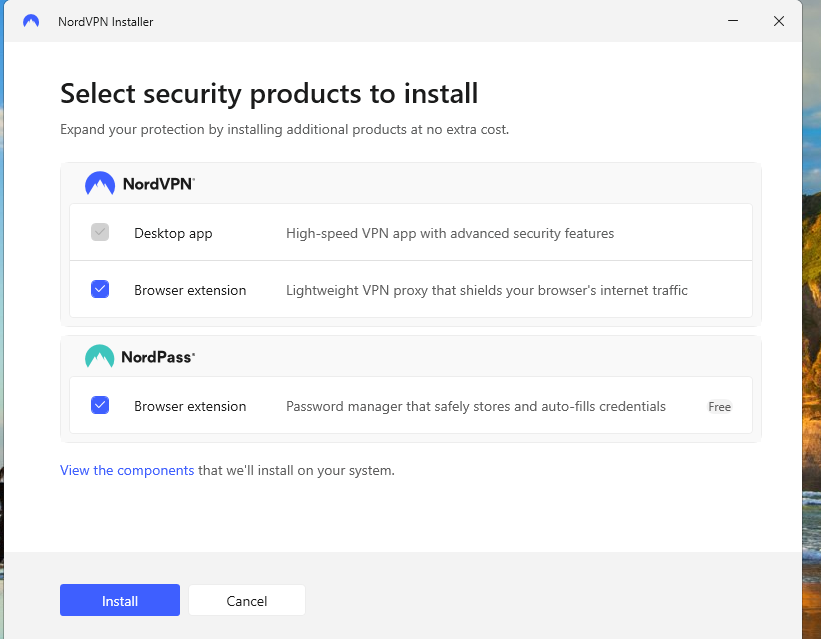Click the NordVPN brand name text
The image size is (821, 639).
(159, 184)
